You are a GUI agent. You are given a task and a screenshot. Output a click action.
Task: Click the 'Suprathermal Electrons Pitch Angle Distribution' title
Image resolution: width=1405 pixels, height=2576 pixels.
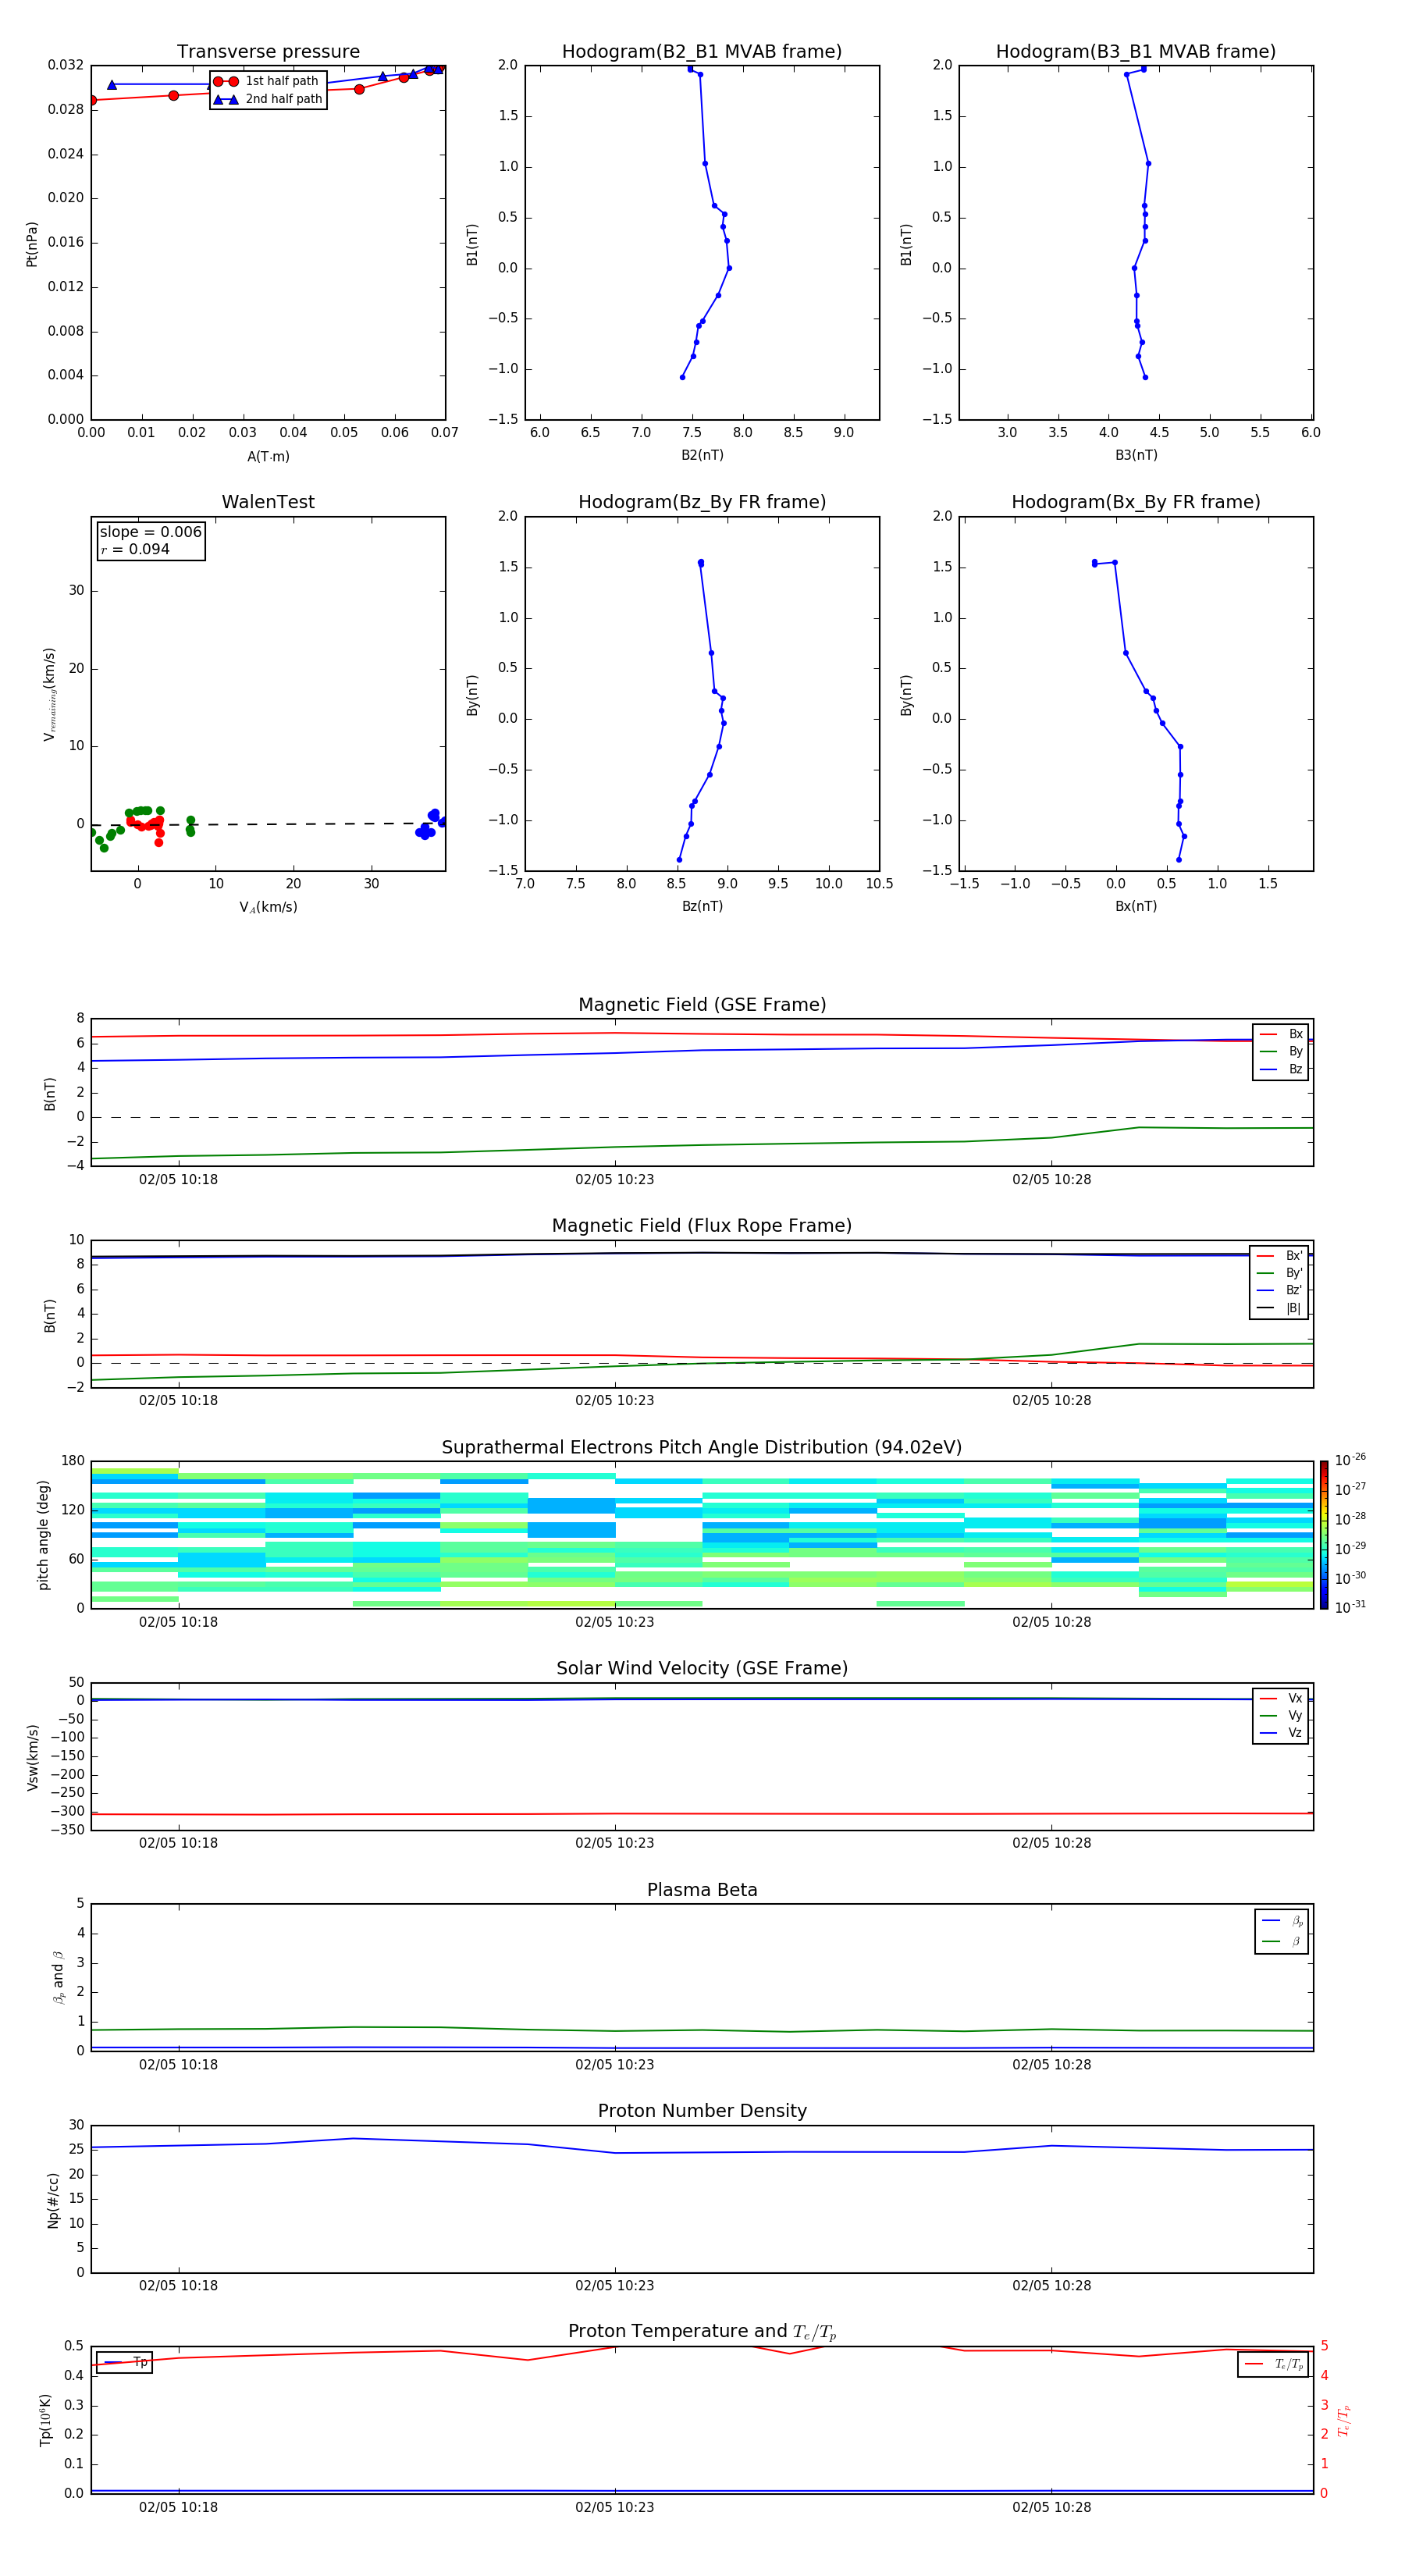pos(702,1447)
